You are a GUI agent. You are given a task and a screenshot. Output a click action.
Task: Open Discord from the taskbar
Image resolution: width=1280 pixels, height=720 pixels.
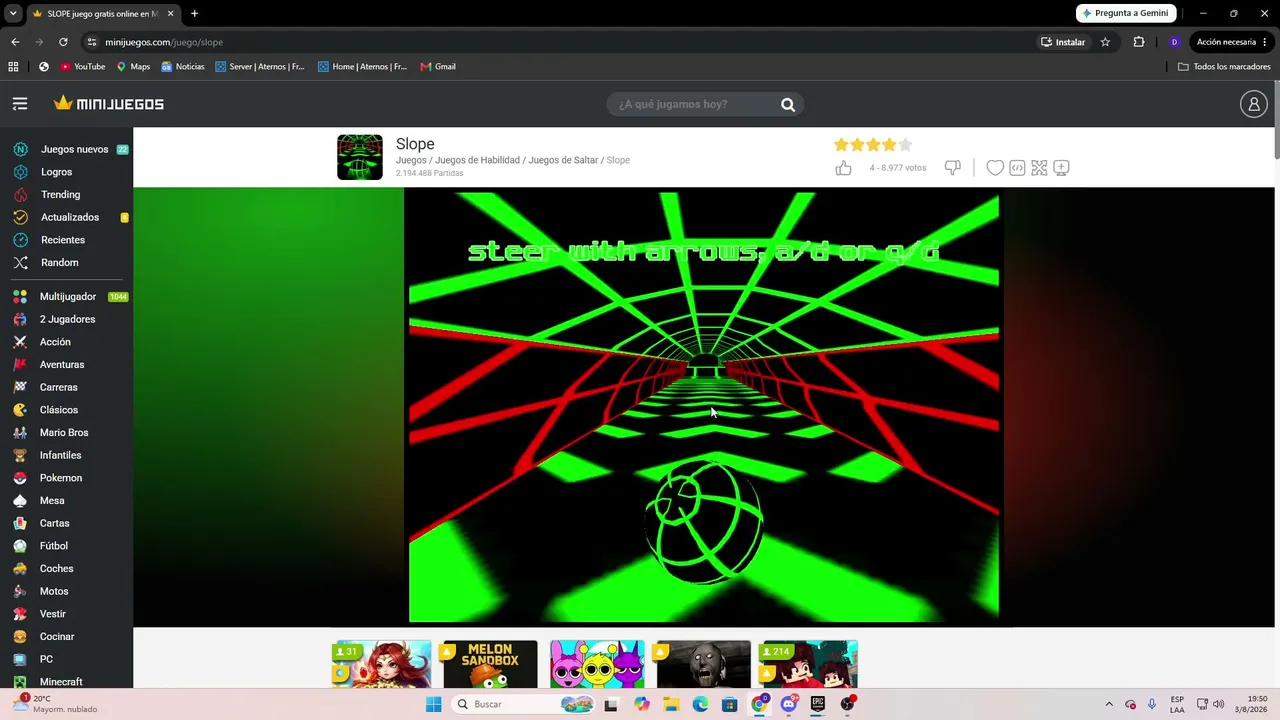[788, 704]
